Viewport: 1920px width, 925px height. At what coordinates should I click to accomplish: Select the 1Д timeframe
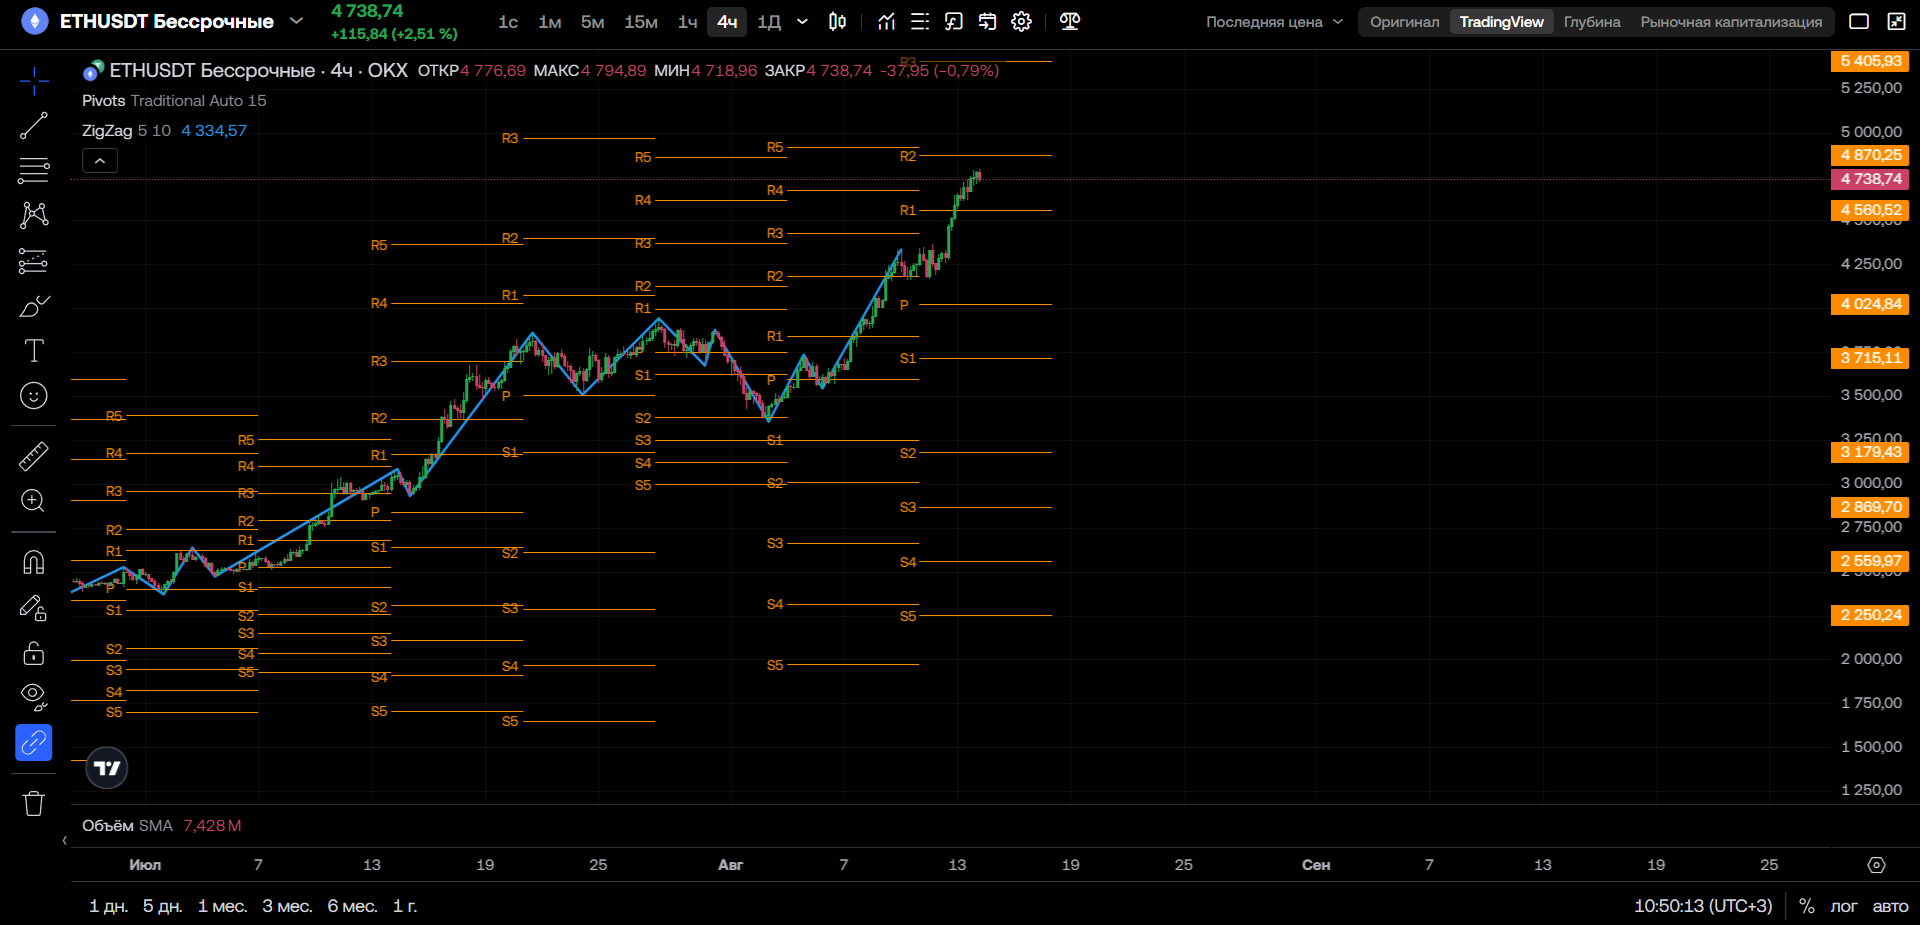point(769,22)
